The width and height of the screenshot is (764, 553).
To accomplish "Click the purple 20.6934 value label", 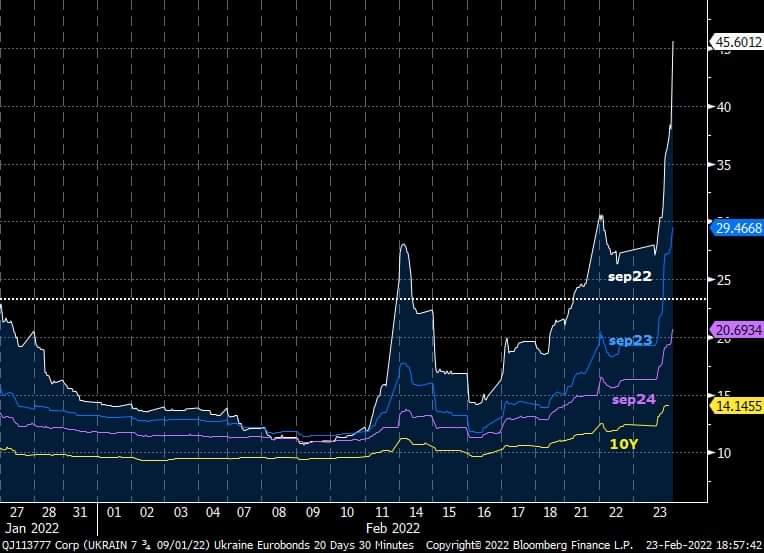I will (x=738, y=330).
